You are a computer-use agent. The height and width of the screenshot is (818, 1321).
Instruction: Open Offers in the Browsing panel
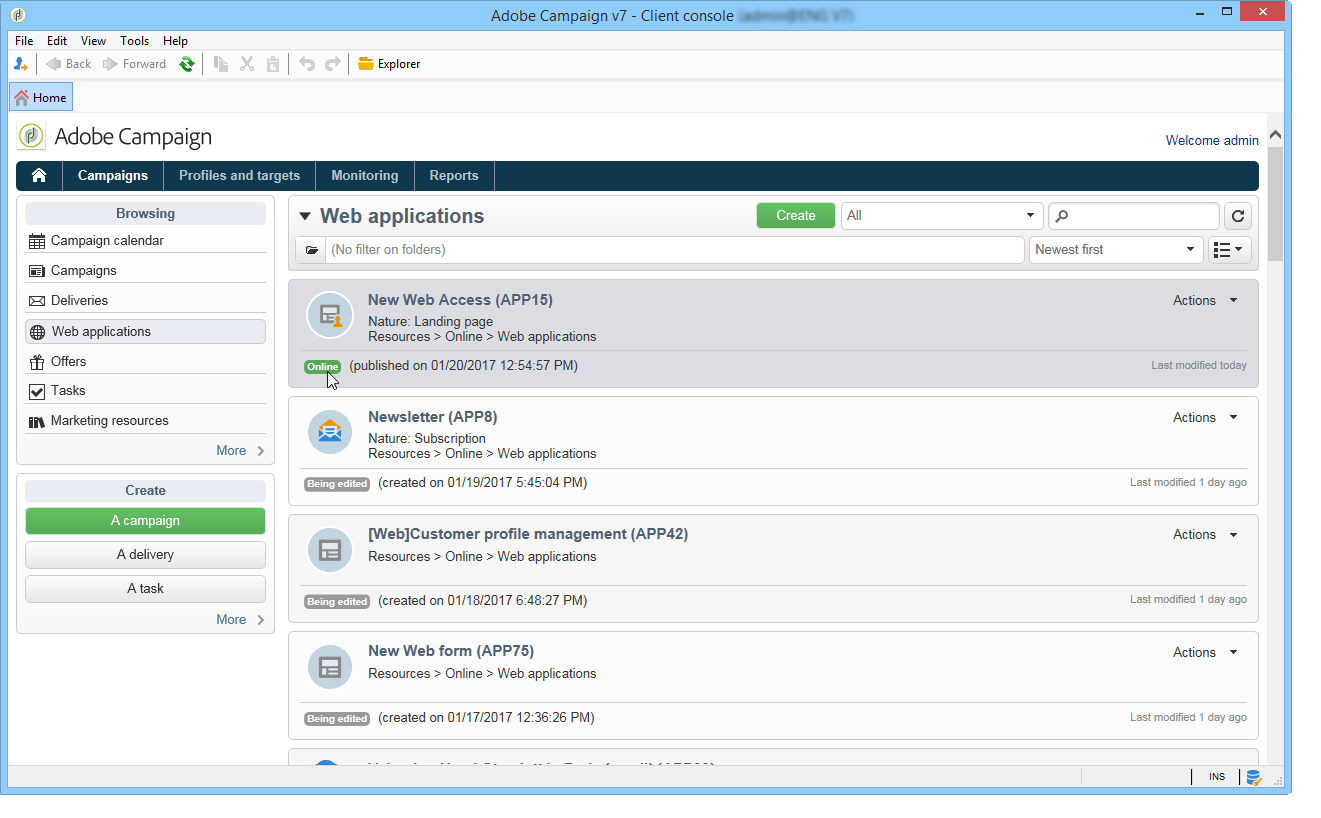tap(146, 361)
